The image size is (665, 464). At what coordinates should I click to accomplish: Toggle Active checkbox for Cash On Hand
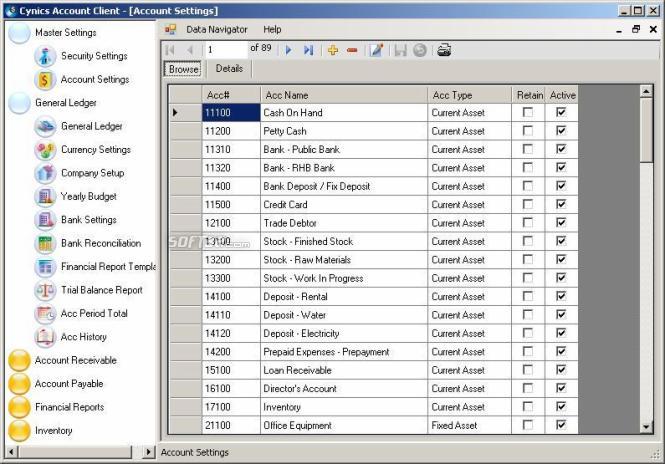pos(561,112)
